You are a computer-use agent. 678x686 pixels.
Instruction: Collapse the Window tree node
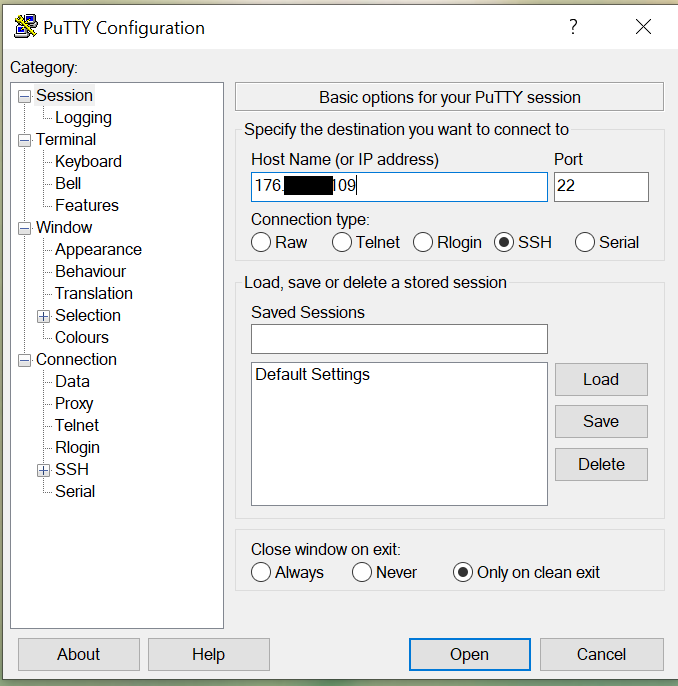(24, 228)
